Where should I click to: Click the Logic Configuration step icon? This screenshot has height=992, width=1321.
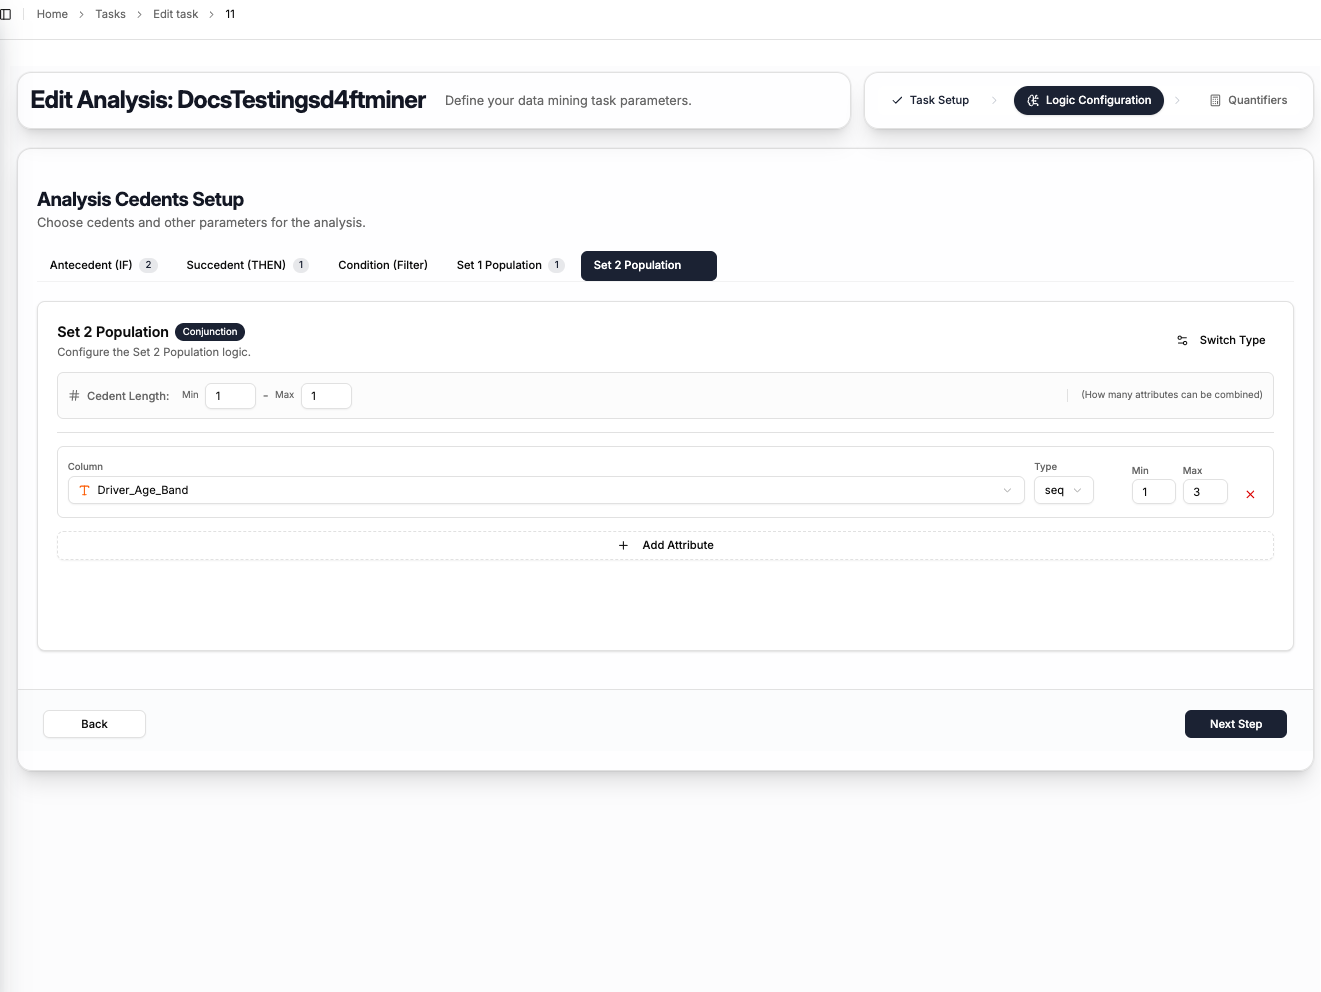[x=1033, y=101]
